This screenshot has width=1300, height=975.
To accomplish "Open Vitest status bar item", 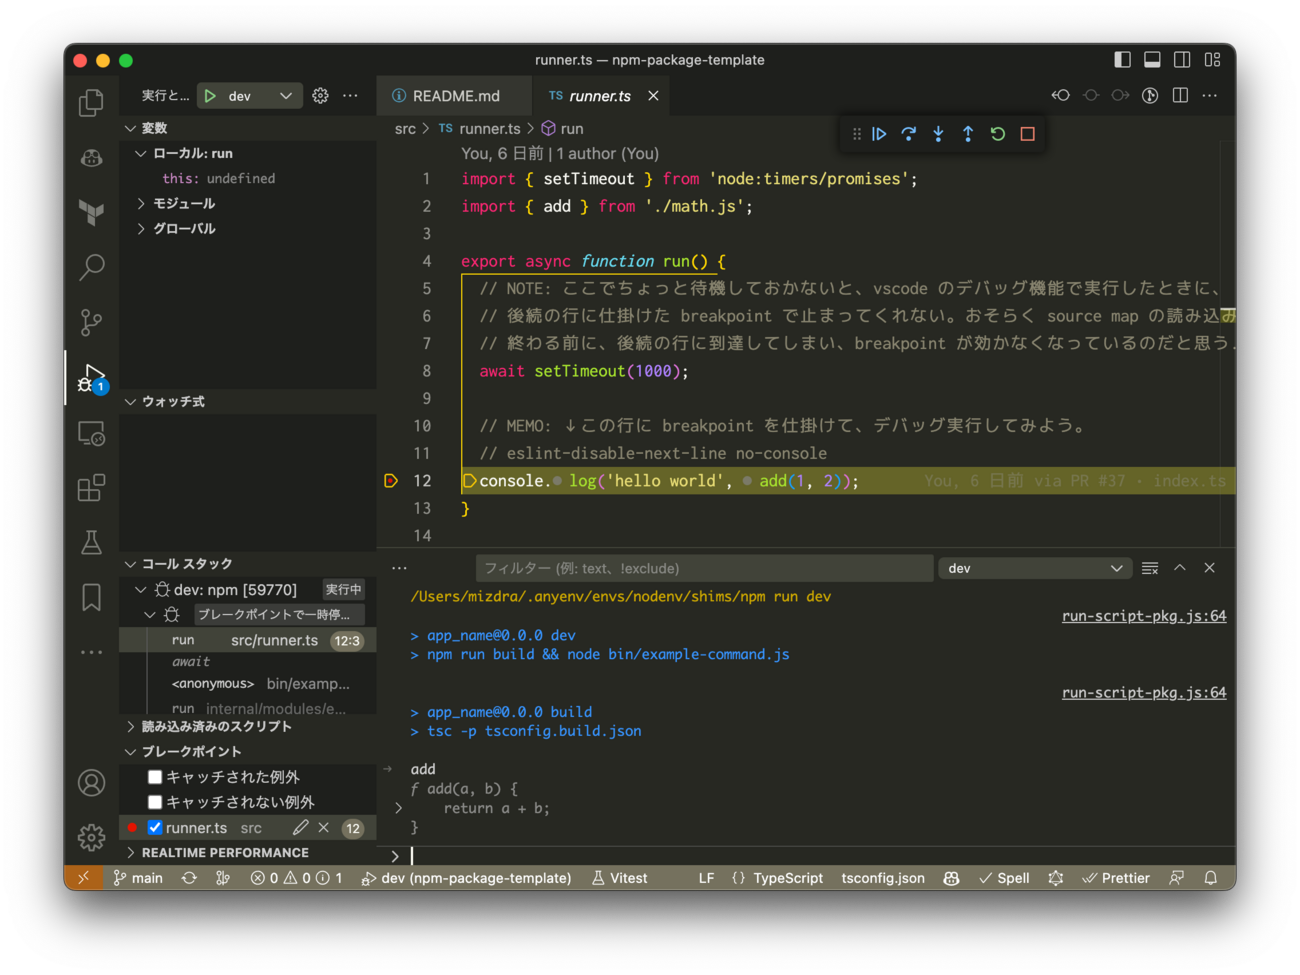I will [x=620, y=878].
